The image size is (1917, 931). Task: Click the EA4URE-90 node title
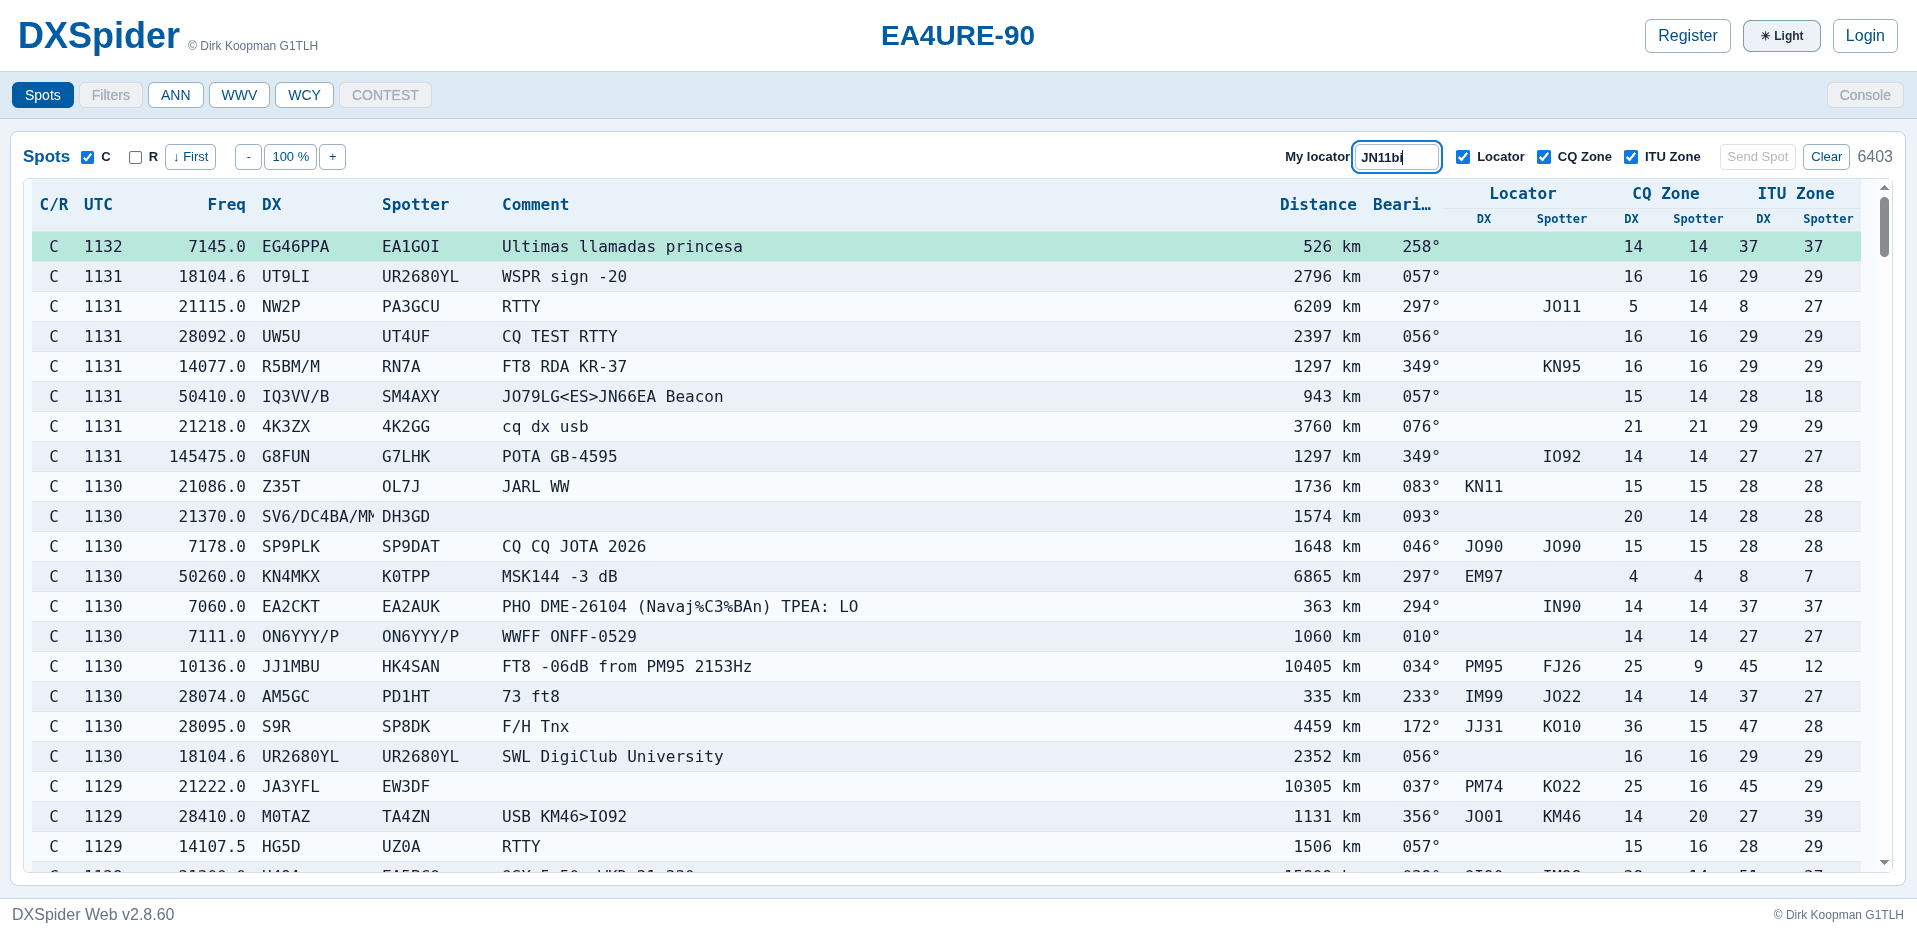(x=958, y=36)
